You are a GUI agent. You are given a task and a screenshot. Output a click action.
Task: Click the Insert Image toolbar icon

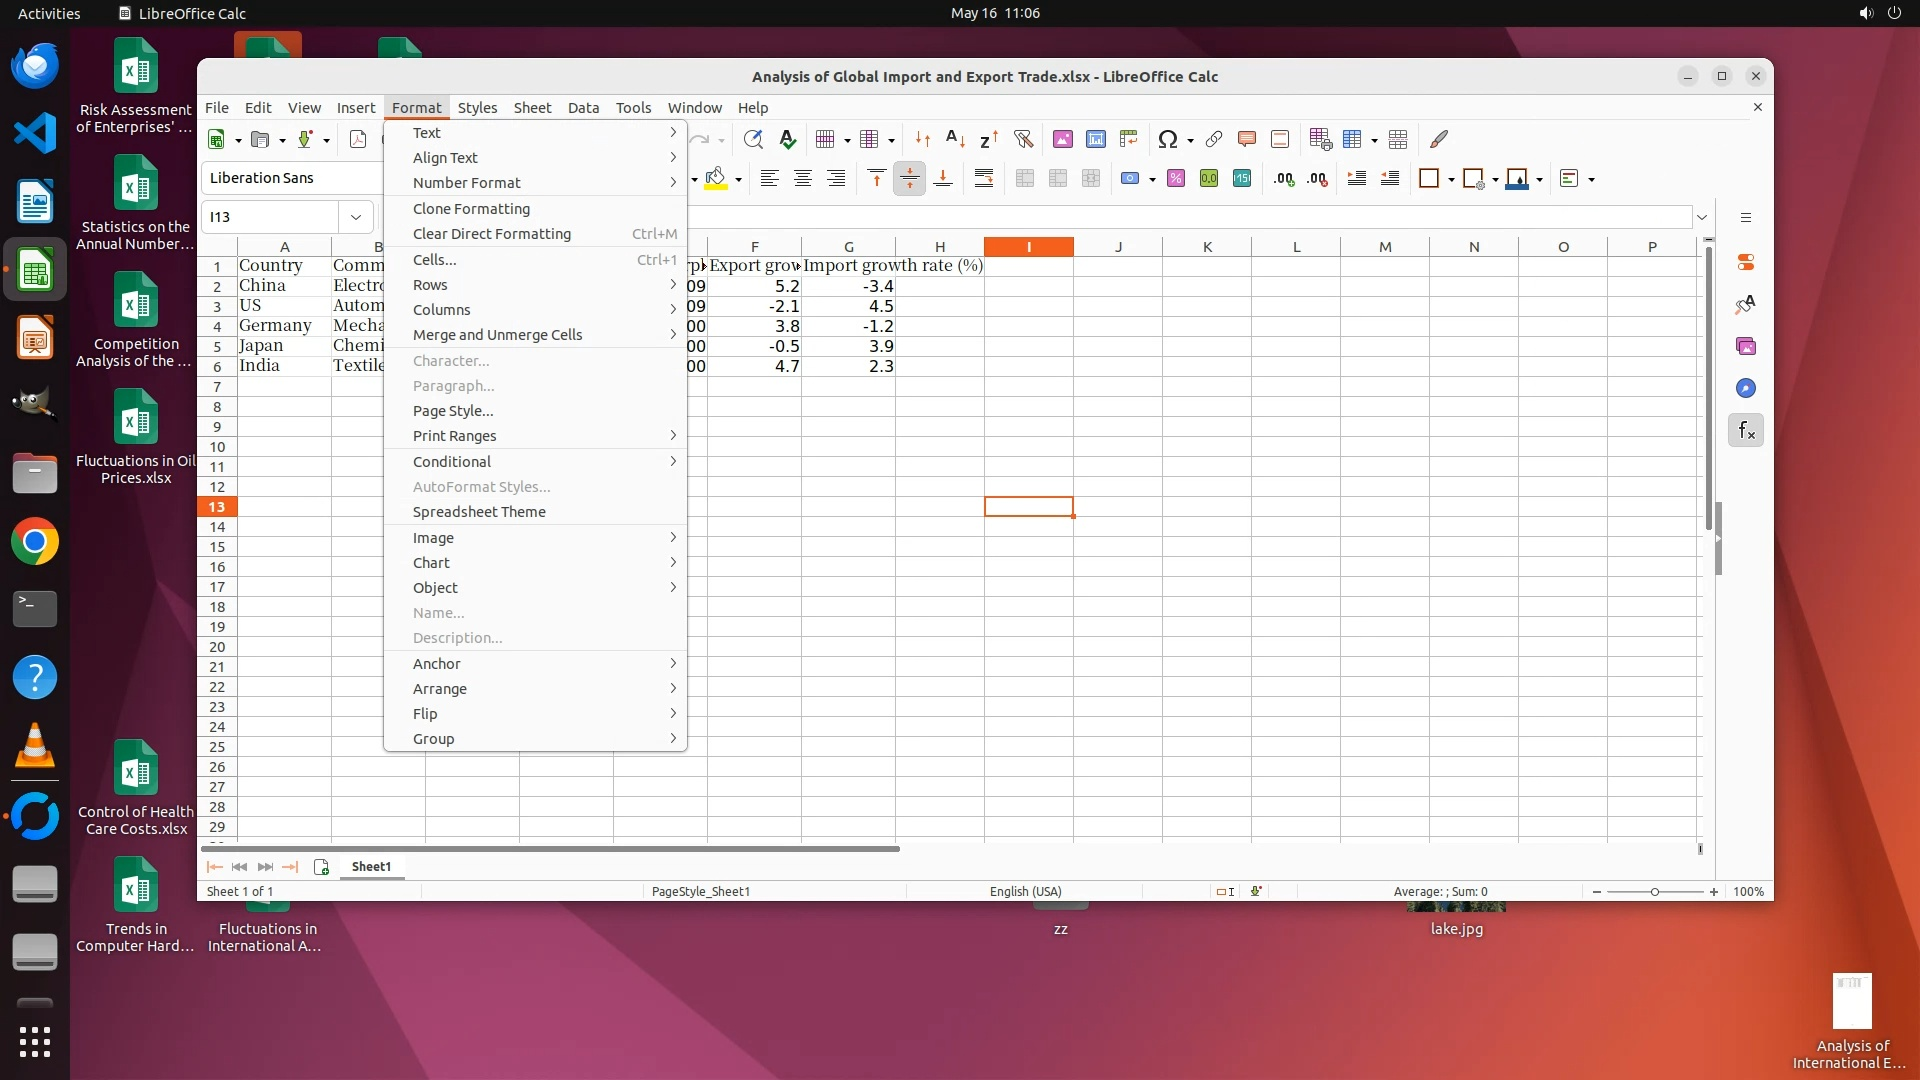(x=1062, y=139)
